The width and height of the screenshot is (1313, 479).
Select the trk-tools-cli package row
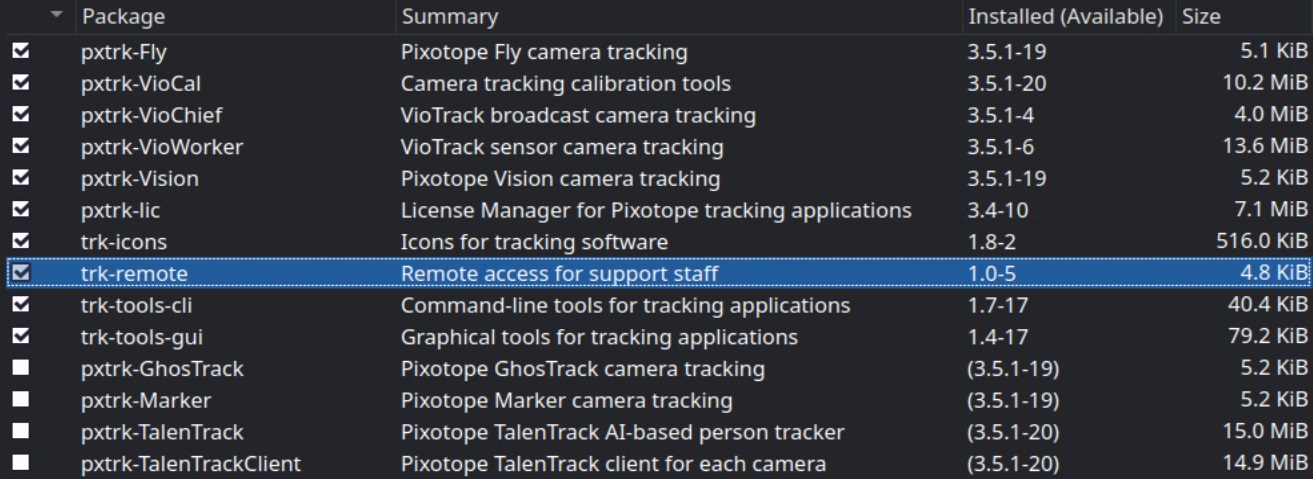pyautogui.click(x=136, y=305)
